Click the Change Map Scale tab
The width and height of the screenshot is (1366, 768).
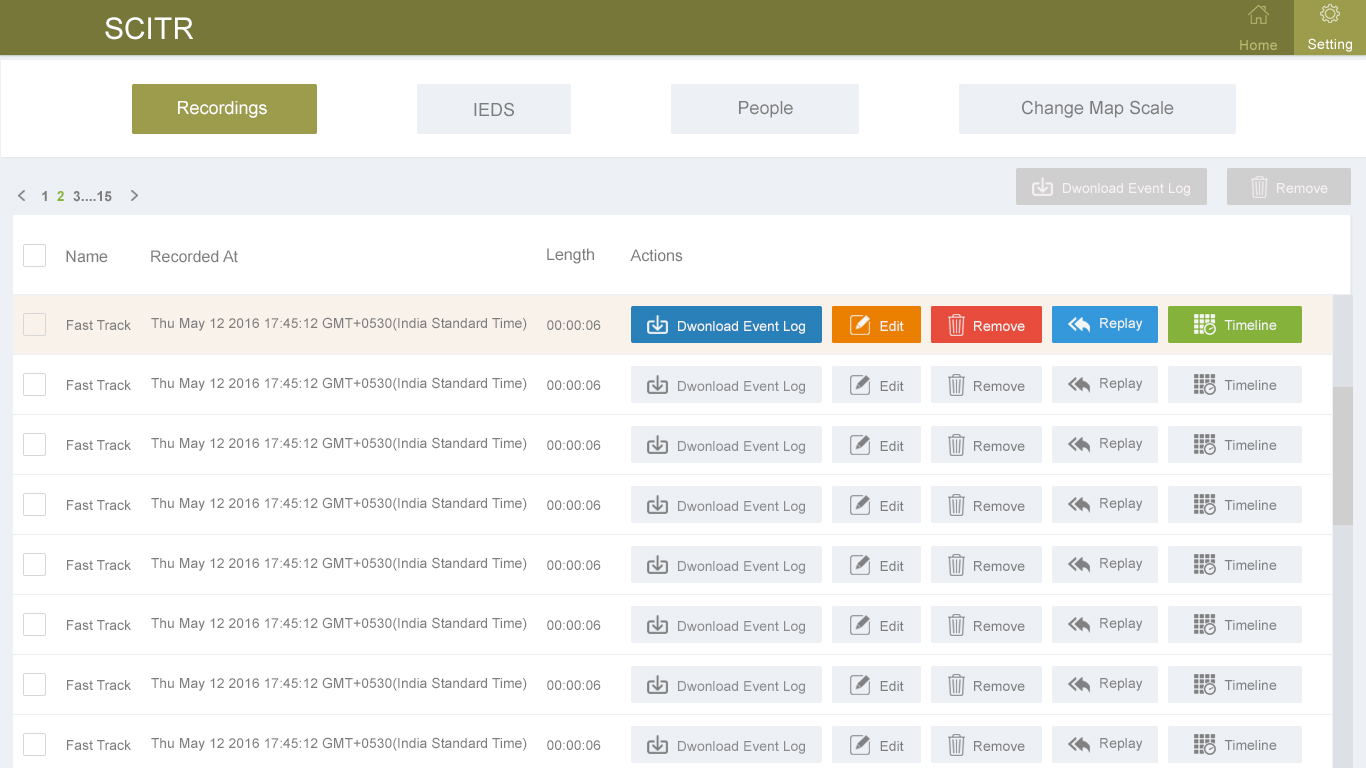tap(1097, 109)
